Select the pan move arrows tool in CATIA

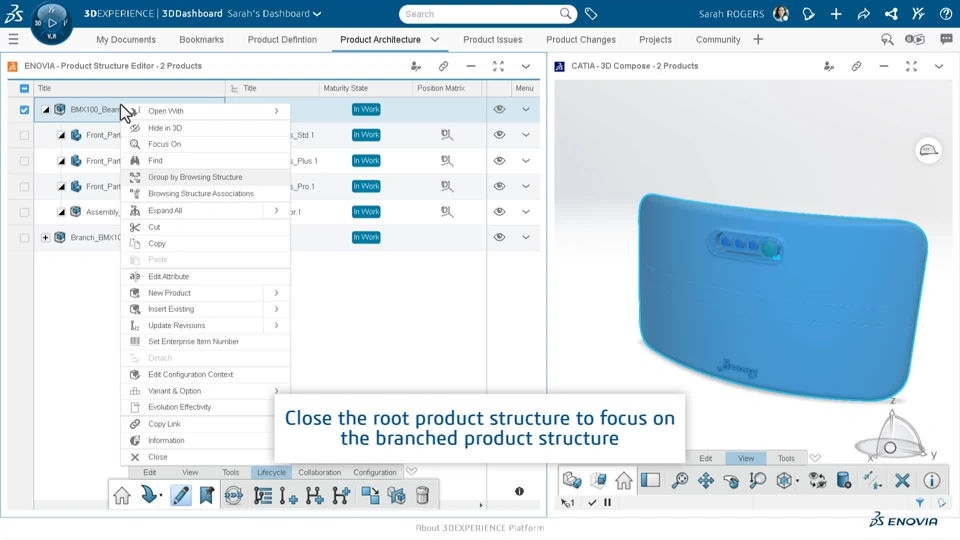pos(705,481)
